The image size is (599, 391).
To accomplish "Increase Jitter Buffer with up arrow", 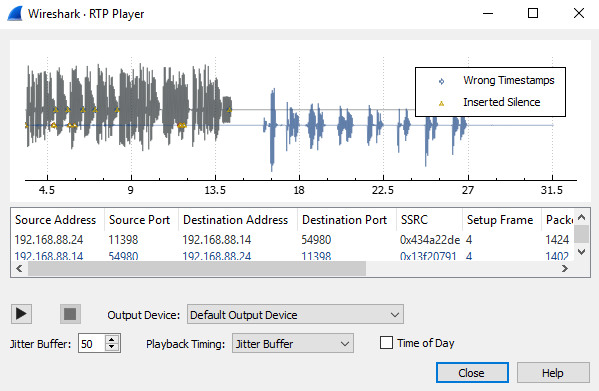I will 112,339.
